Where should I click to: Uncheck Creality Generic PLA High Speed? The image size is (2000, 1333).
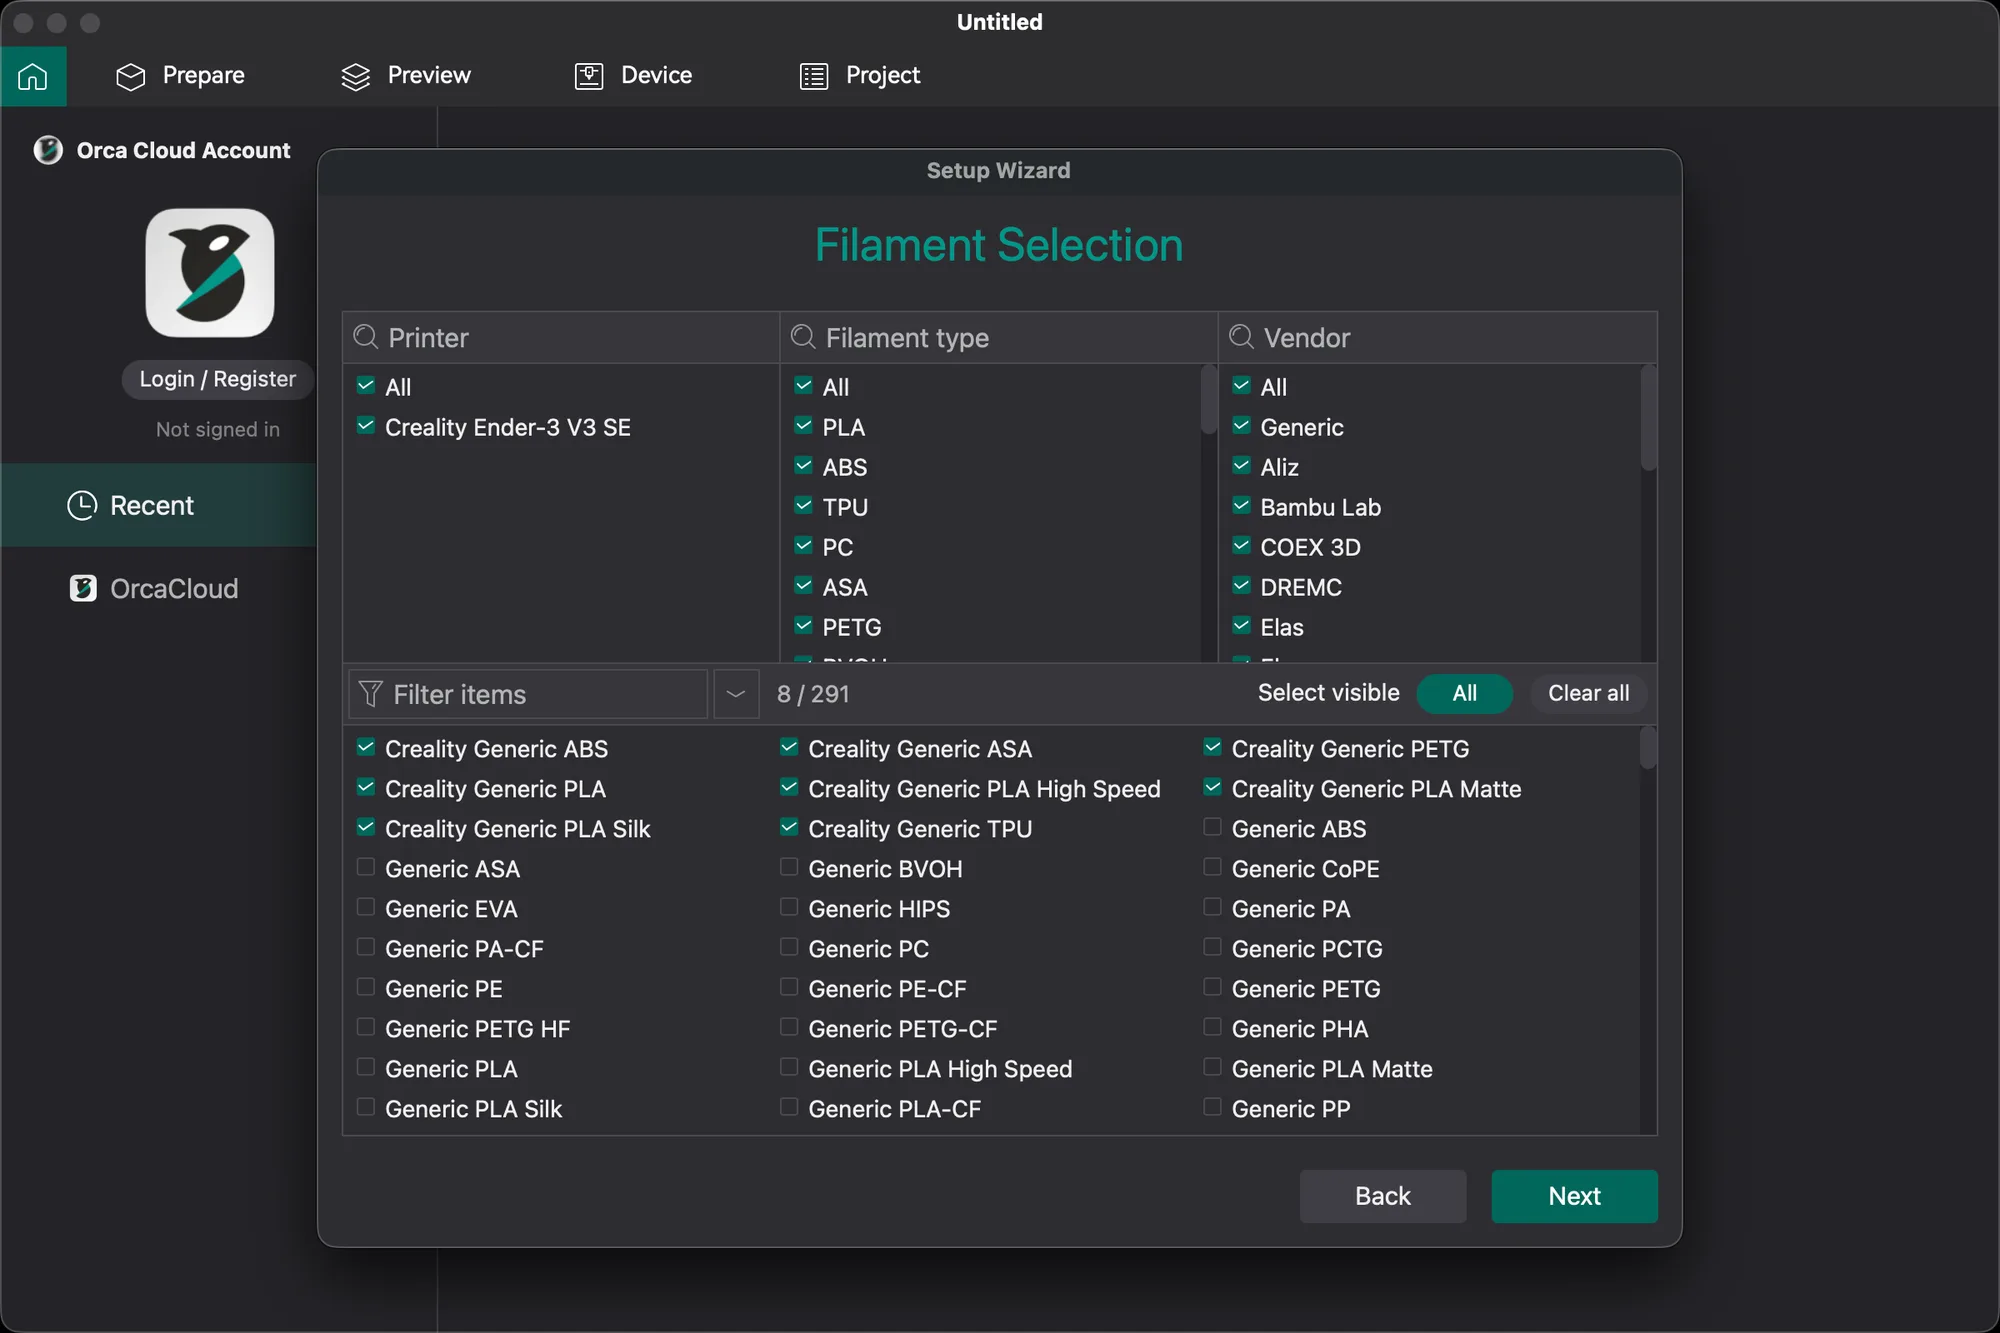[x=789, y=788]
